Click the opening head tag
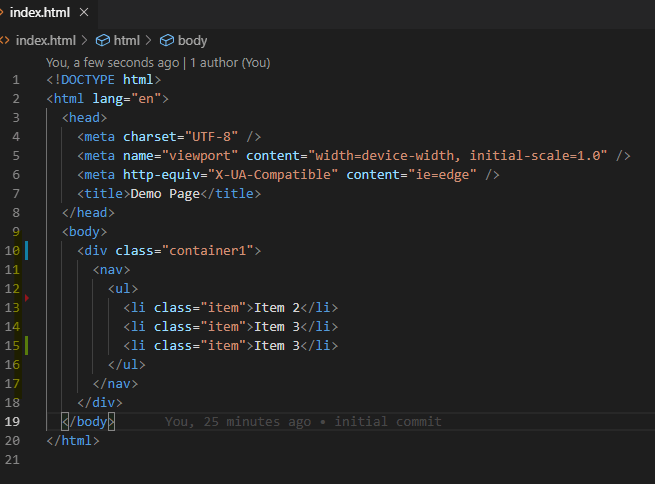 tap(84, 117)
